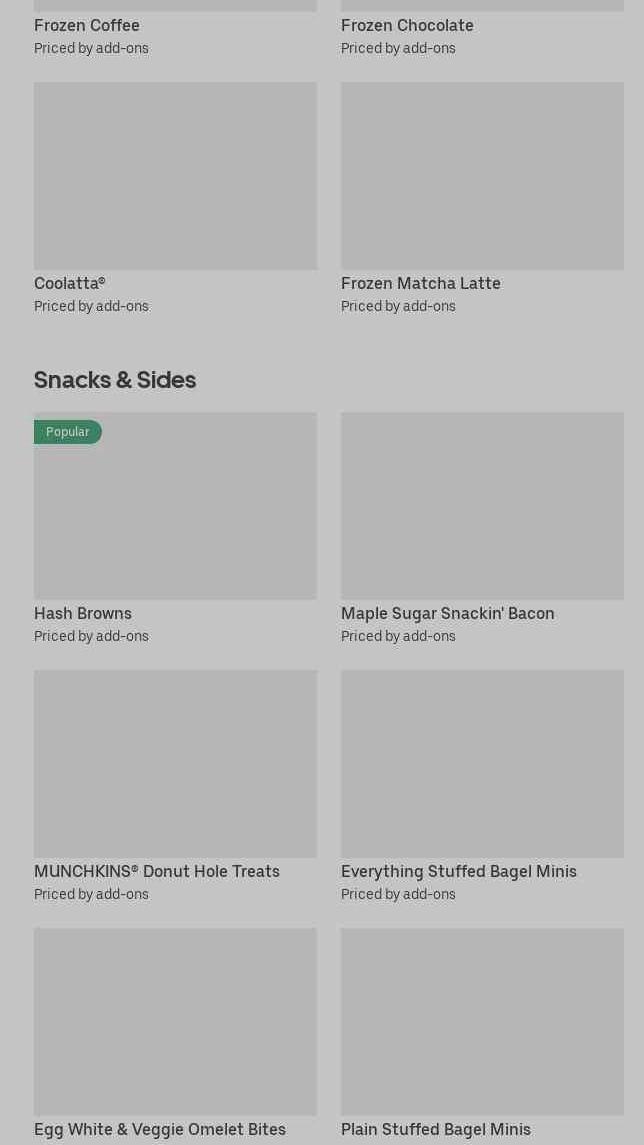Open the Coolatta item image
644x1145 pixels.
[x=175, y=176]
